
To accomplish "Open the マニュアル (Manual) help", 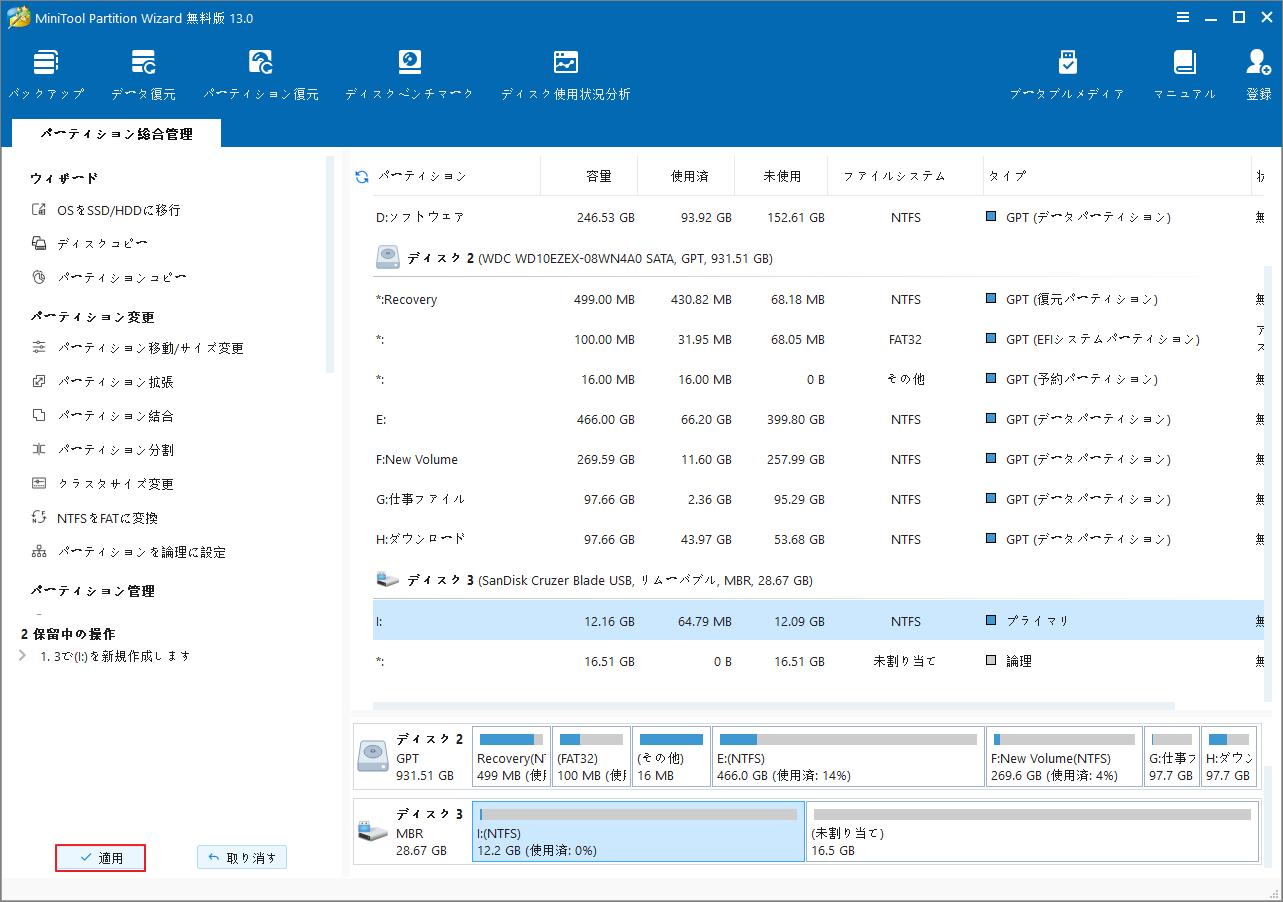I will [1184, 72].
